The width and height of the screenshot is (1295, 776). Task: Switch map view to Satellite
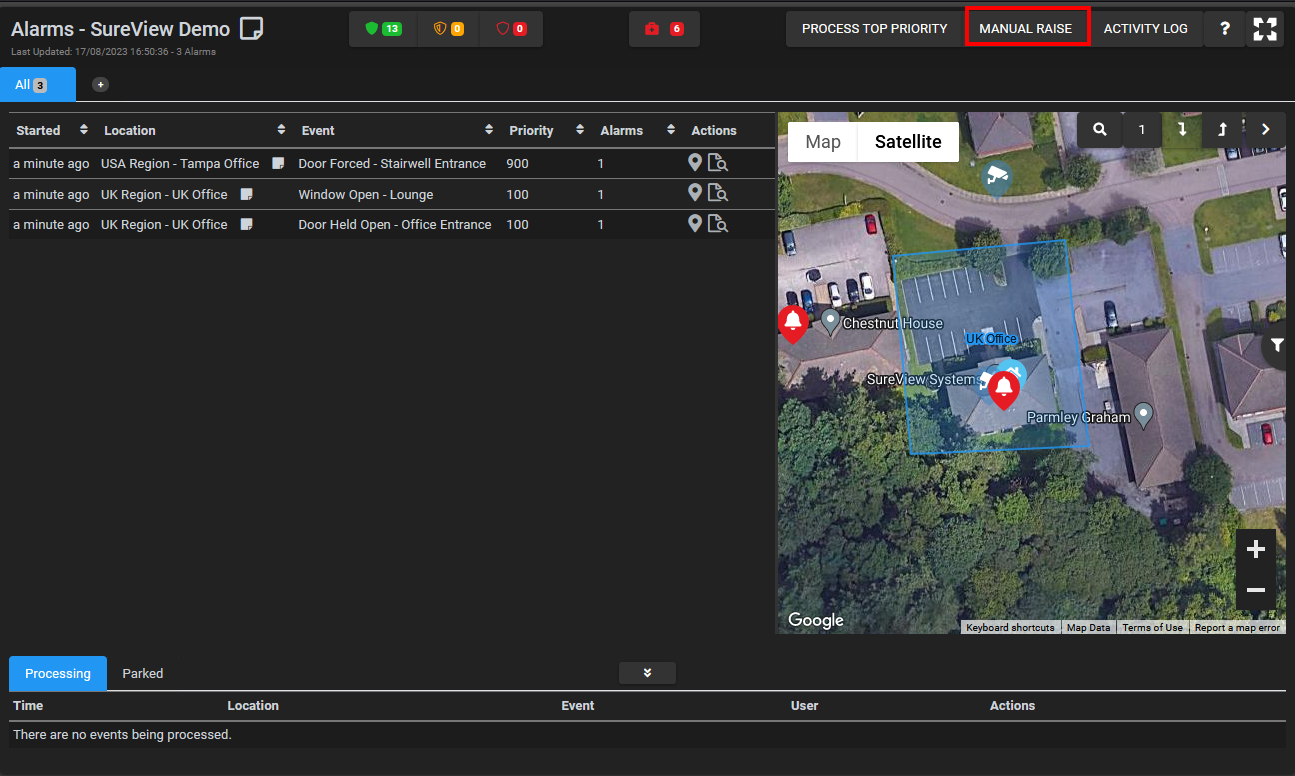click(x=908, y=142)
